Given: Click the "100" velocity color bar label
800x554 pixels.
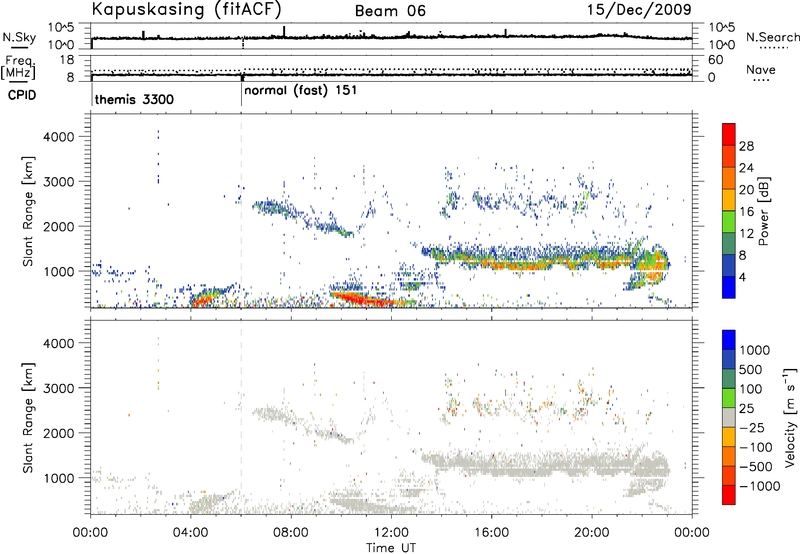Looking at the screenshot, I should coord(751,389).
